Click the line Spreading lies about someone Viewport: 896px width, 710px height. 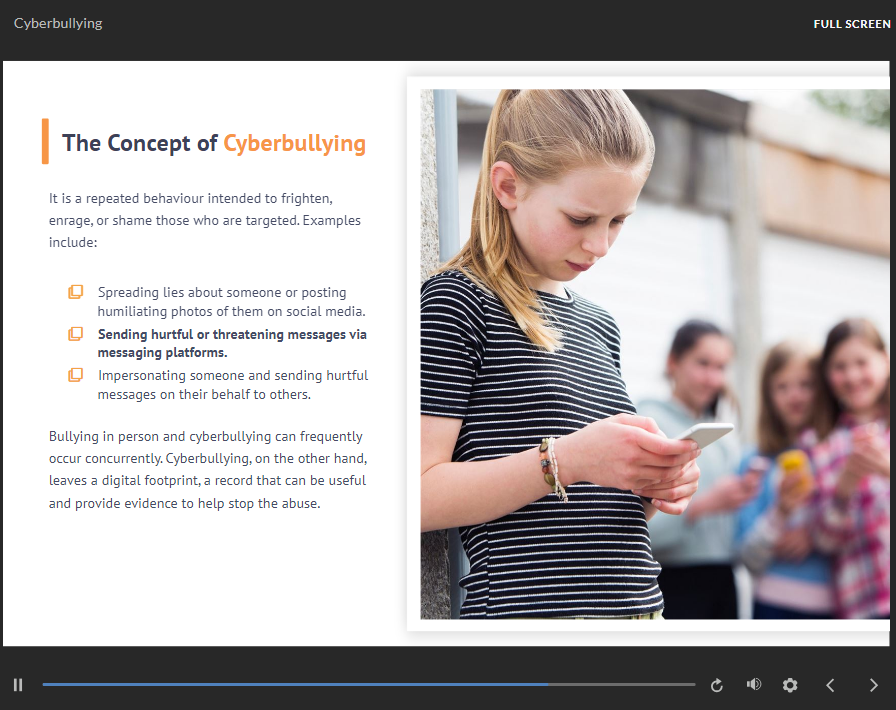(231, 301)
